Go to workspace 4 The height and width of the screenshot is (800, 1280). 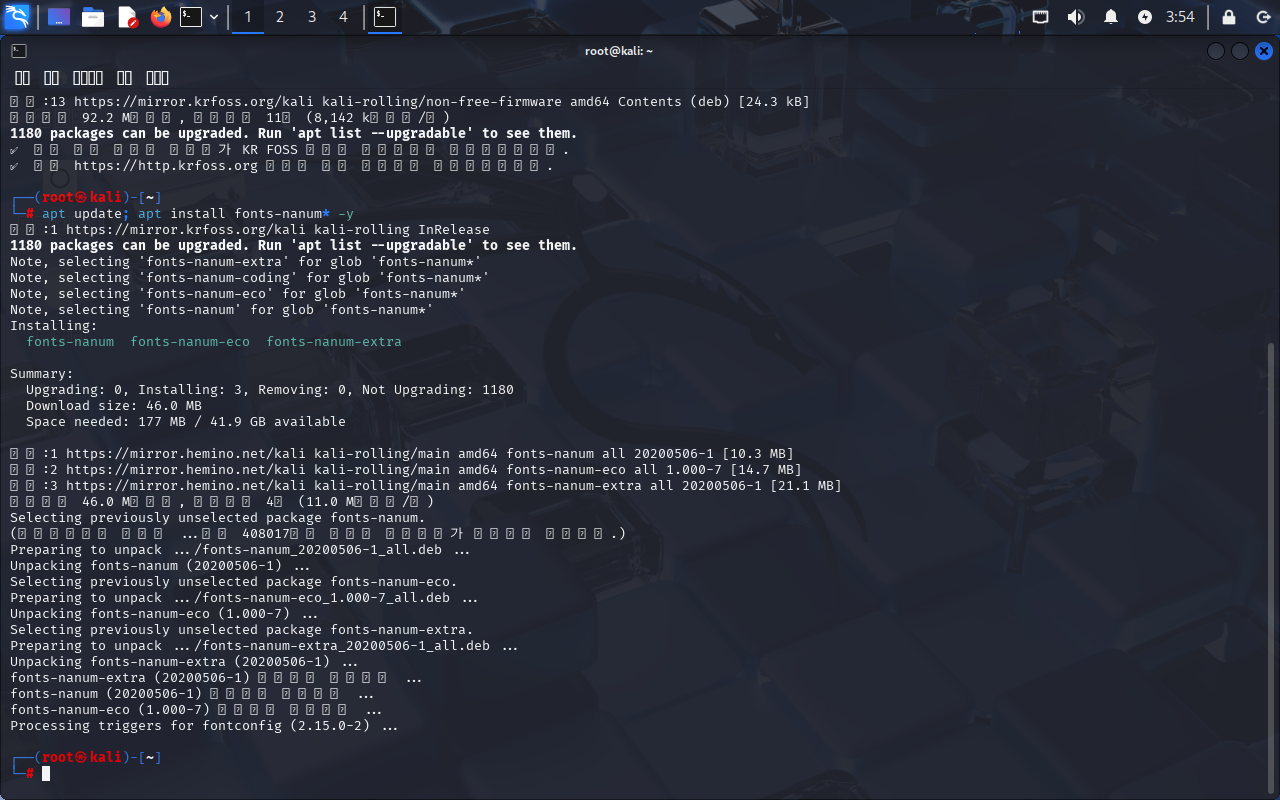coord(344,17)
